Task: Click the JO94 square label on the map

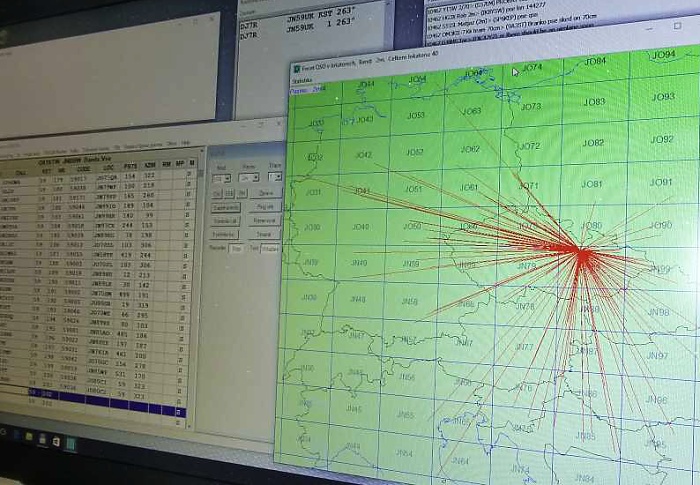Action: pyautogui.click(x=663, y=54)
